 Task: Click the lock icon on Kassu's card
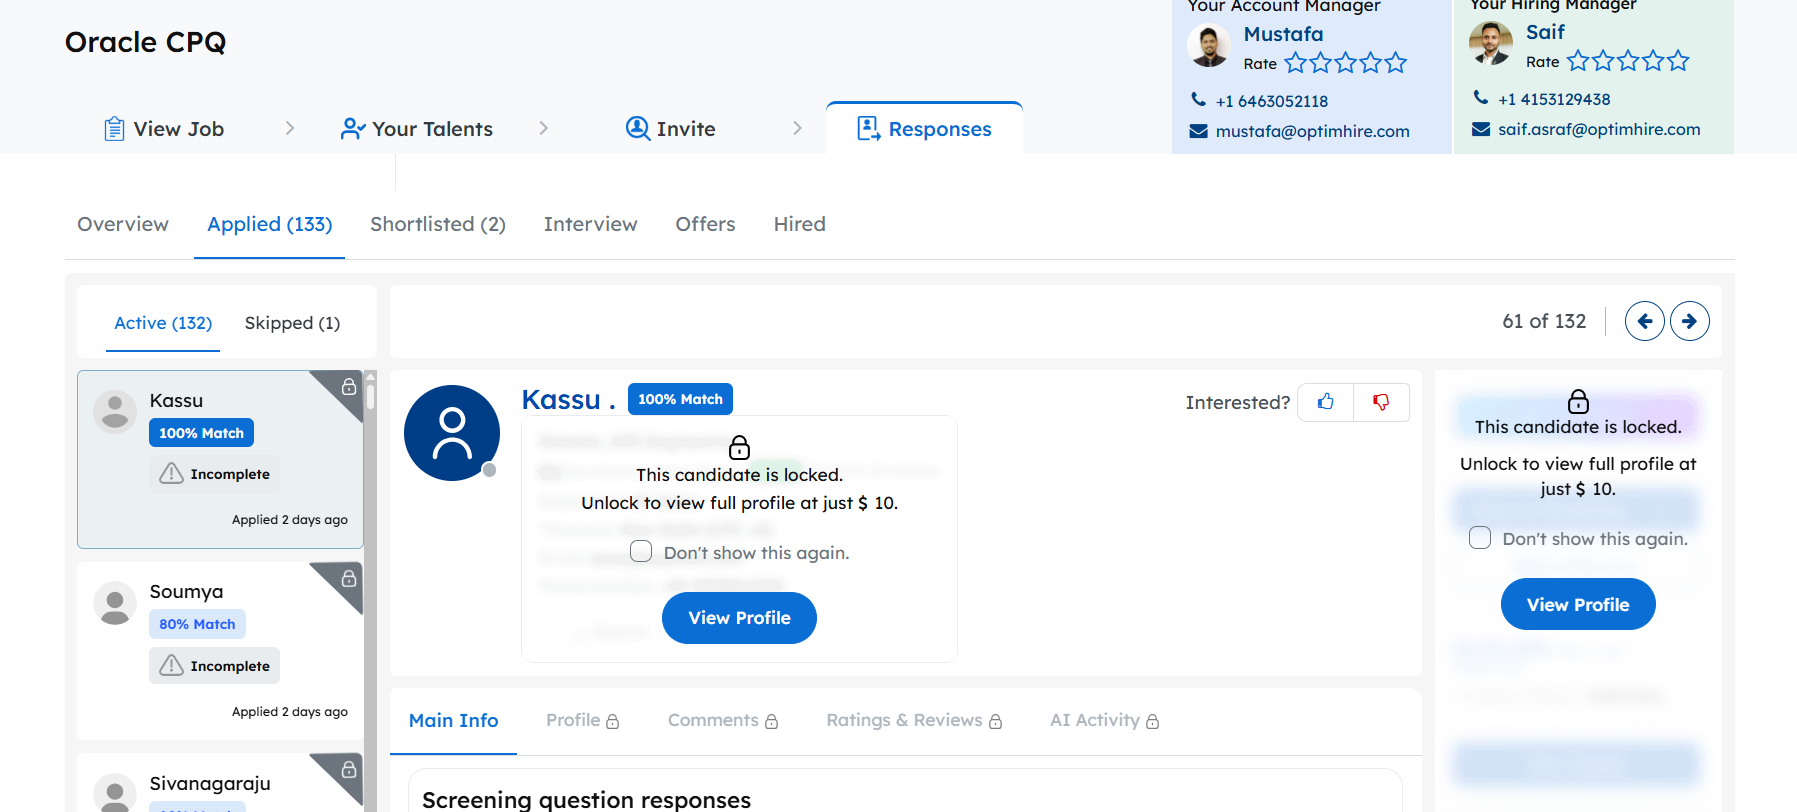click(349, 387)
